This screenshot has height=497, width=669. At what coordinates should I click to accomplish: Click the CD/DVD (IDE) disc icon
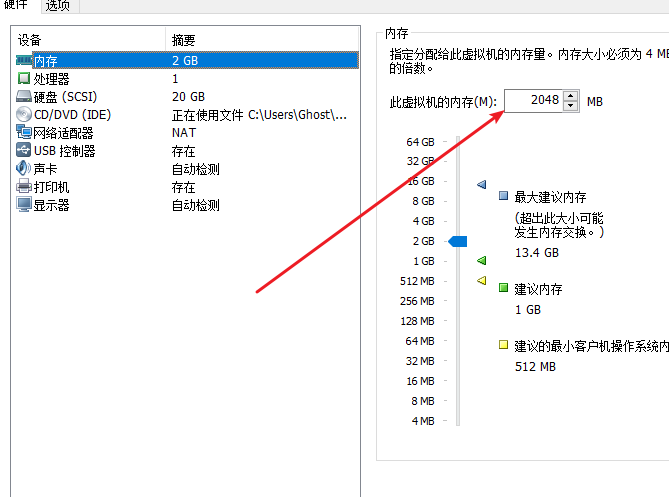24,114
